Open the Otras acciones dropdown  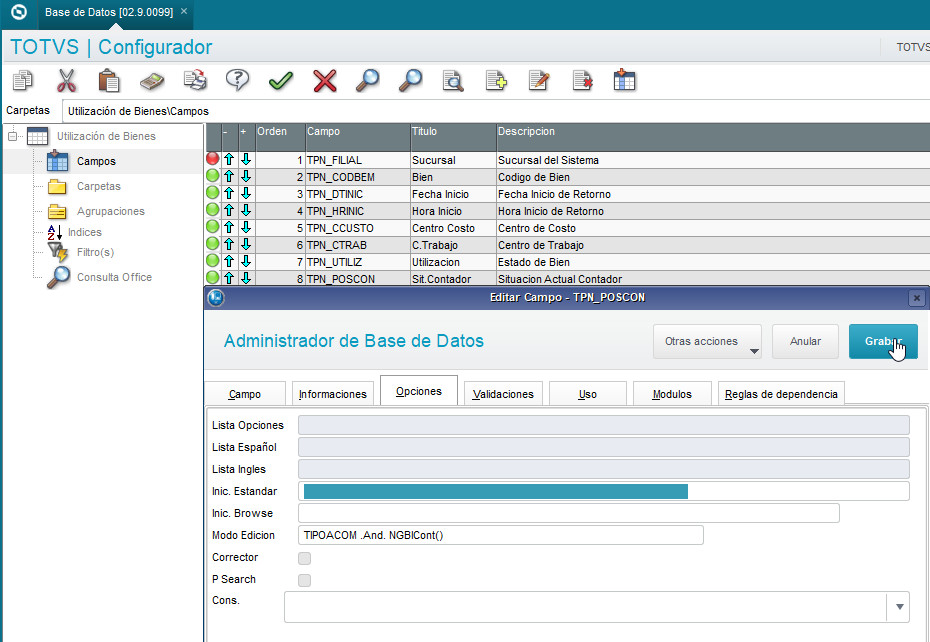click(x=707, y=341)
